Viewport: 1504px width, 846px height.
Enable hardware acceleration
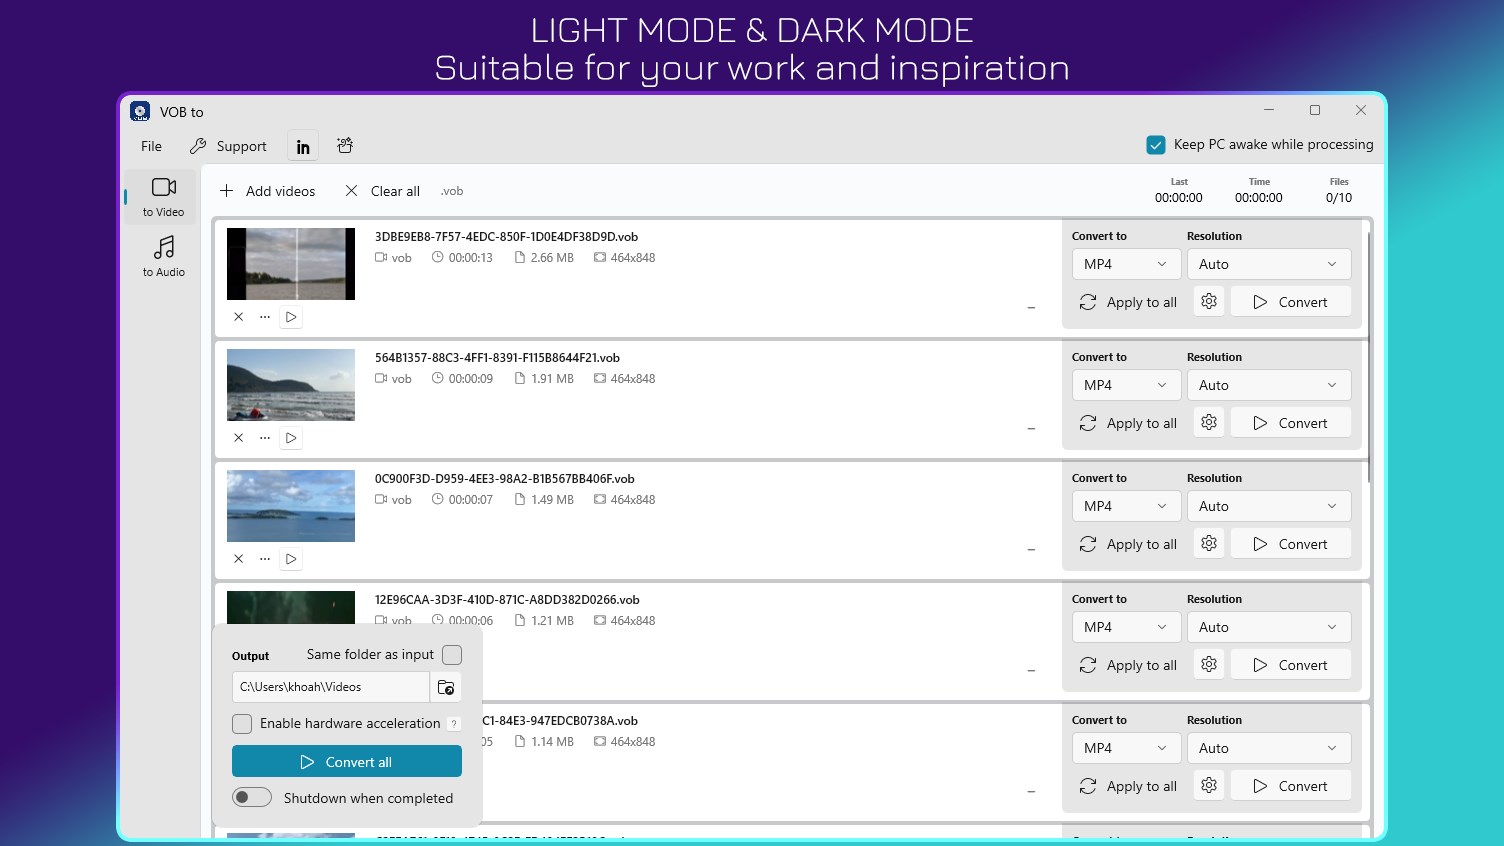point(241,723)
